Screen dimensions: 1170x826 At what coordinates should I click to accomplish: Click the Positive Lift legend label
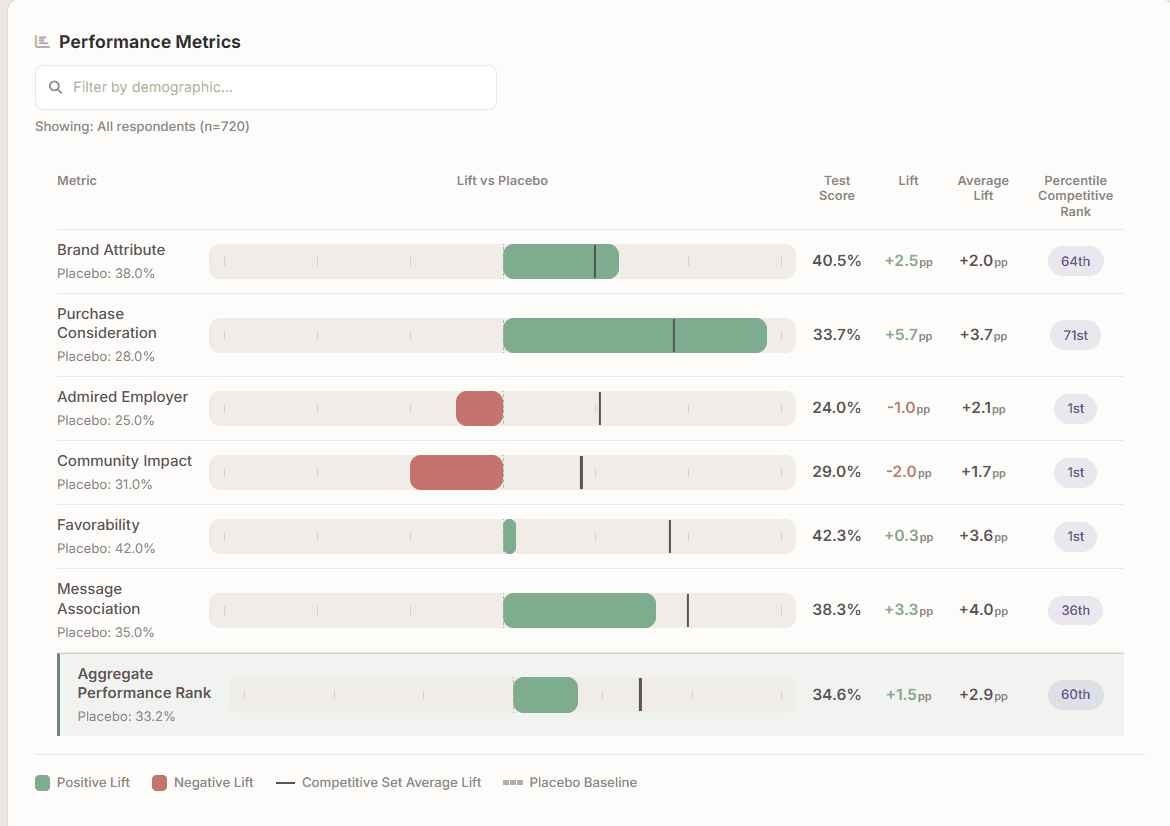[x=93, y=783]
